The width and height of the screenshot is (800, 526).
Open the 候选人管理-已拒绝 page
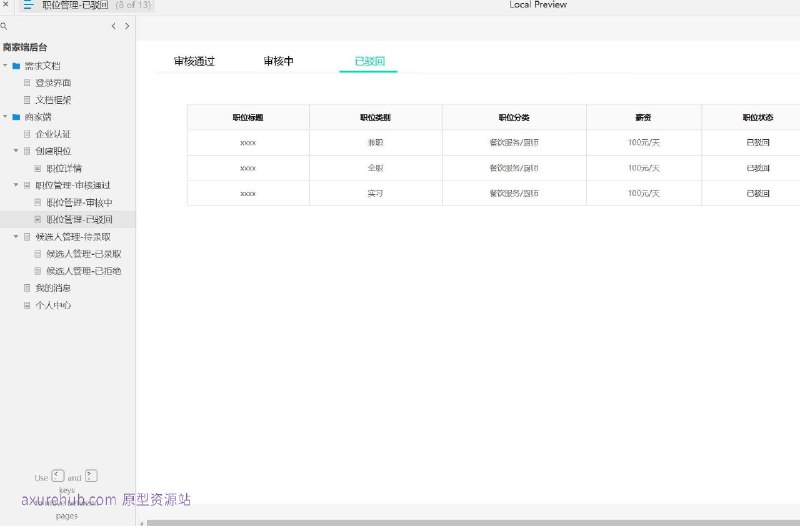[84, 271]
